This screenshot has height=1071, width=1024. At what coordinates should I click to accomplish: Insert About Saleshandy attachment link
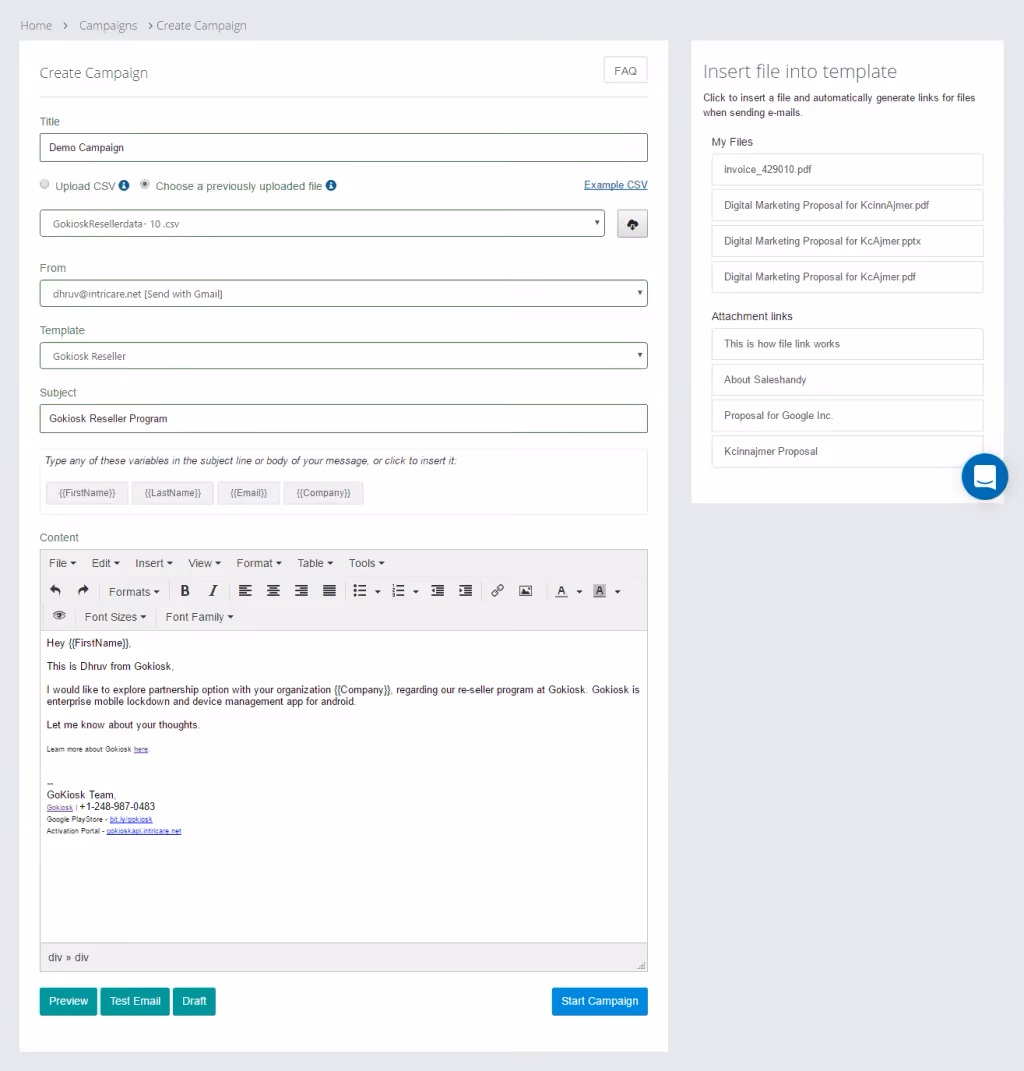[x=847, y=380]
